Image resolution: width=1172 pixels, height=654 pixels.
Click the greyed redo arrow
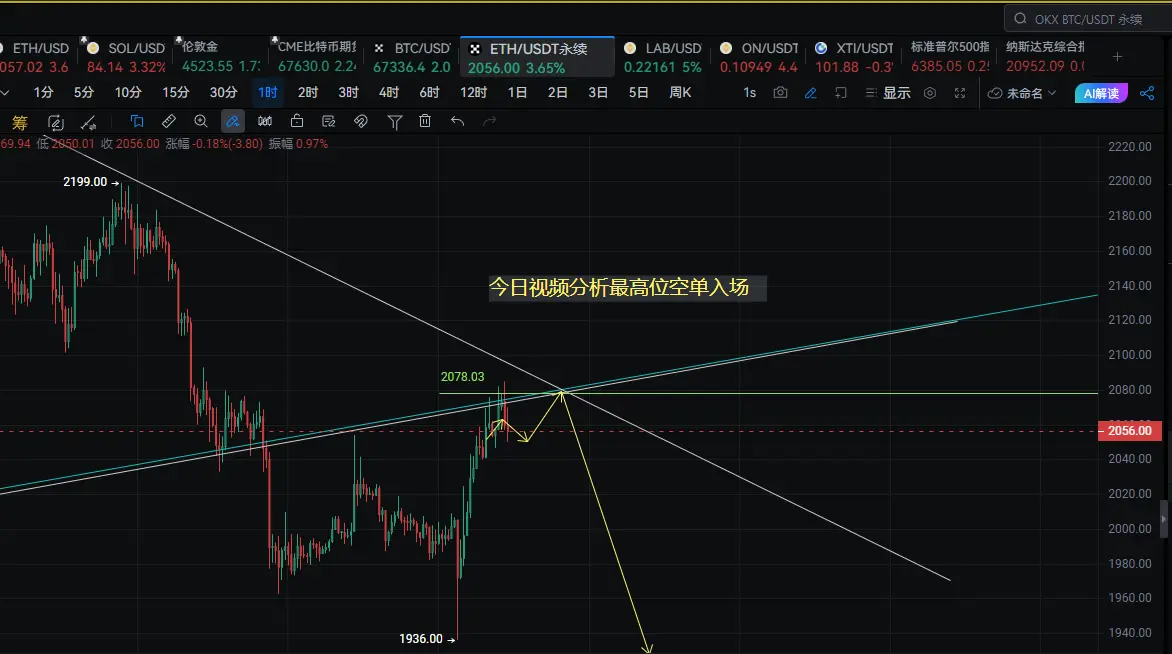pyautogui.click(x=490, y=121)
